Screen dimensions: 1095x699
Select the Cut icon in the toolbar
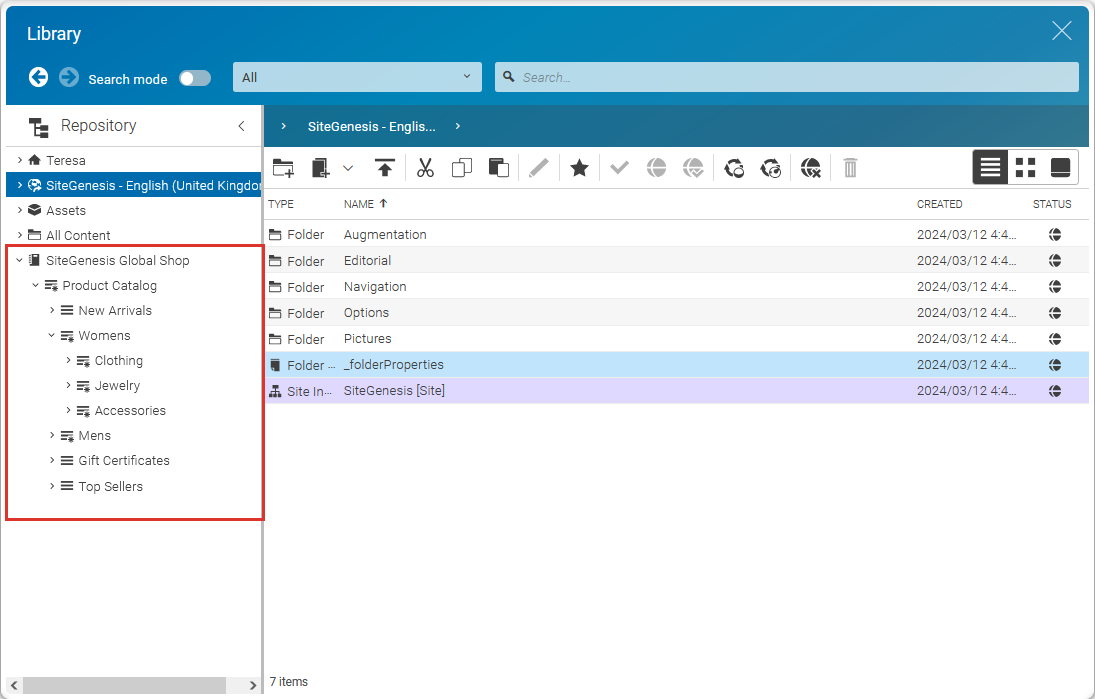pos(424,167)
